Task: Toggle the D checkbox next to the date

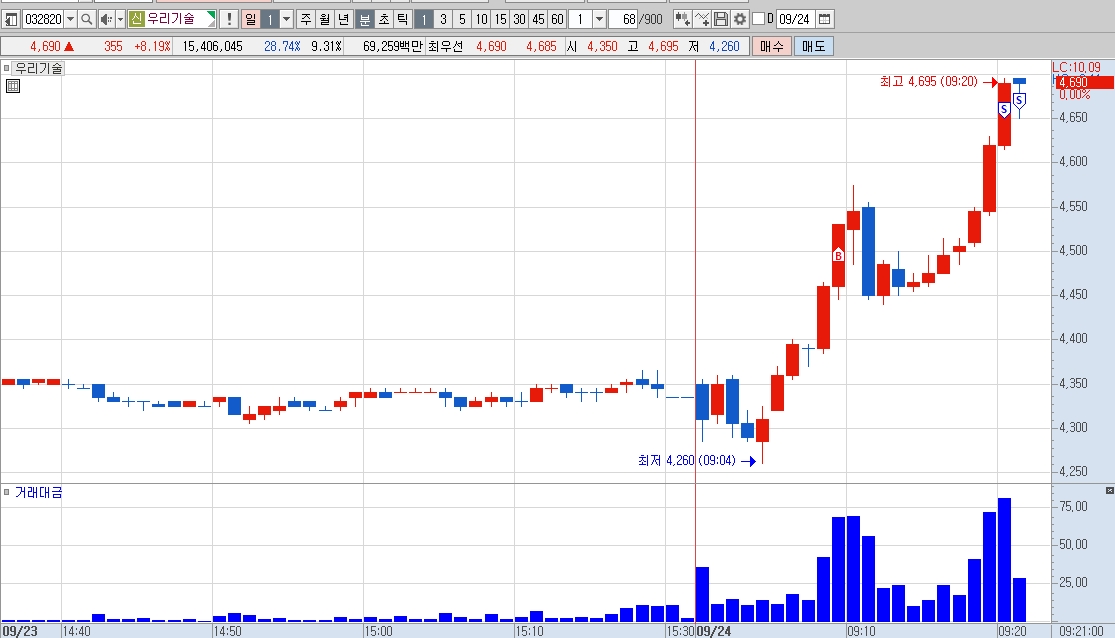Action: [x=758, y=18]
